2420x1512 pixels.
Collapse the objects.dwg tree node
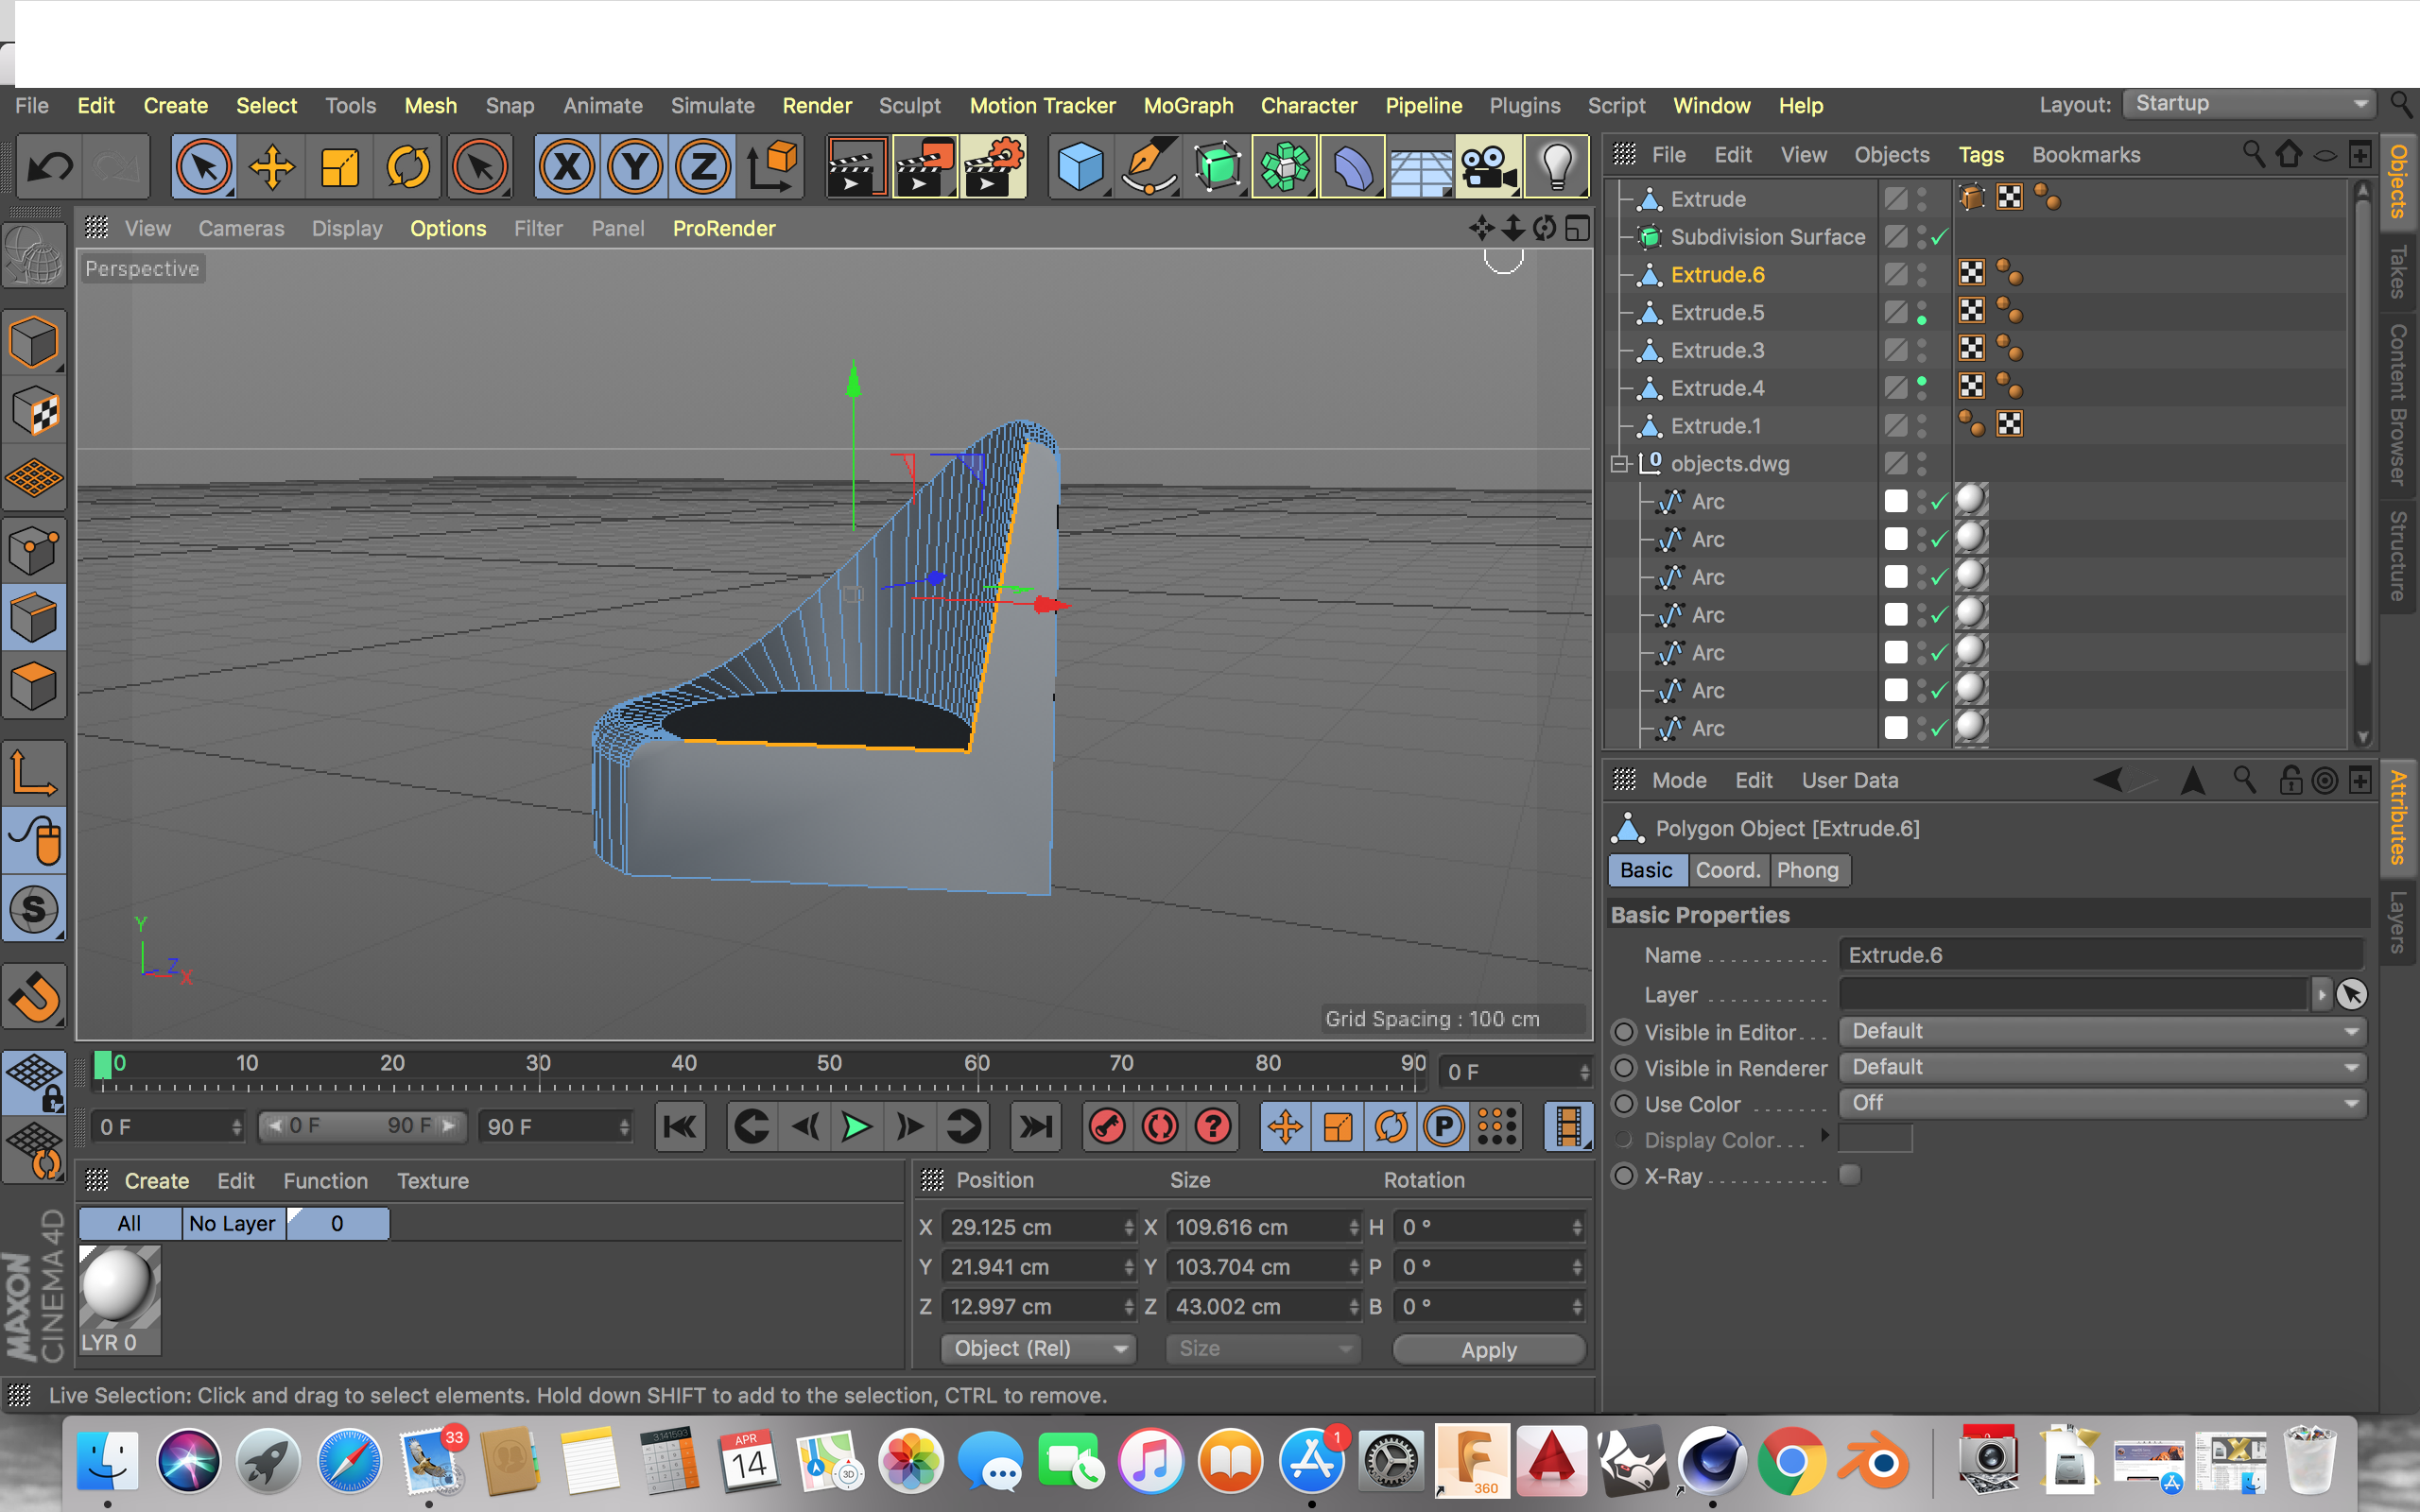coord(1620,464)
